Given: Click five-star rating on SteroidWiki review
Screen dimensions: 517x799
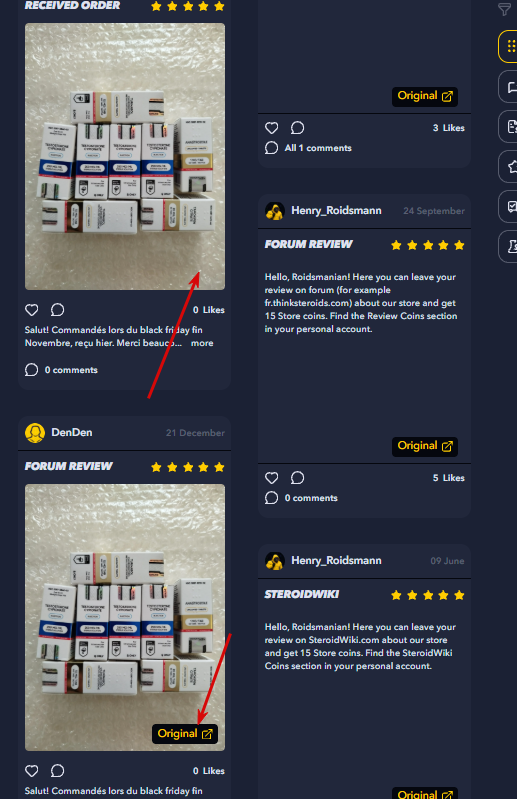Looking at the screenshot, I should (x=428, y=595).
